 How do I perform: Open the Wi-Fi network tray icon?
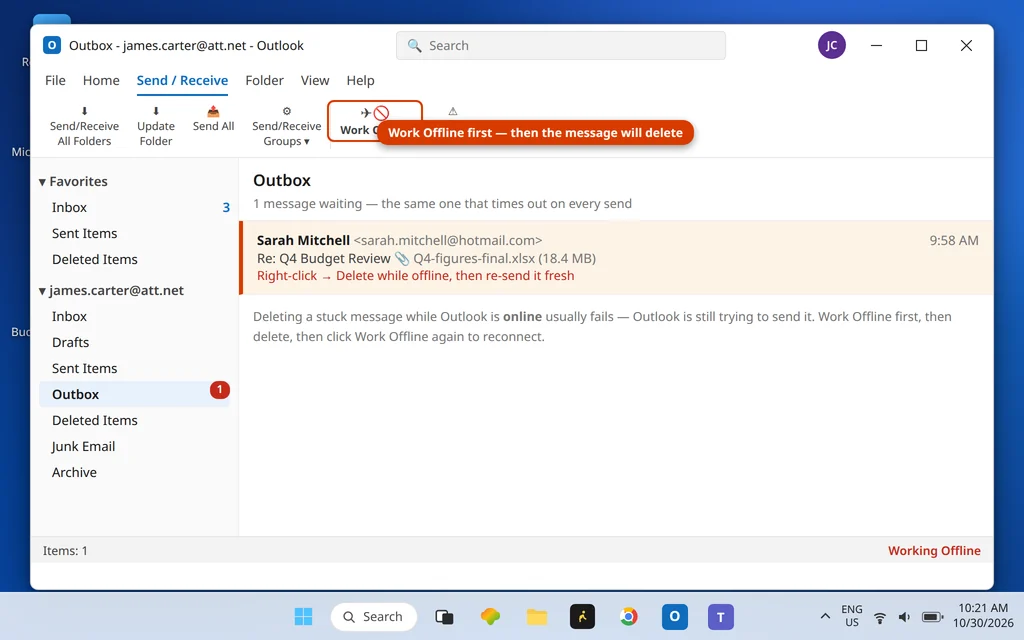click(x=880, y=617)
